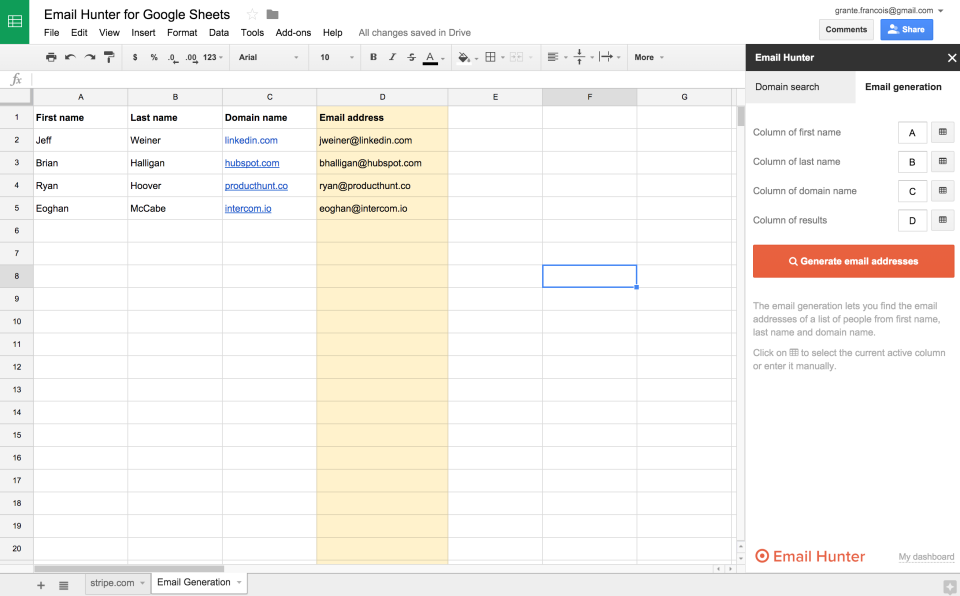Click the blue Share button
Screen dimensions: 960x596
pyautogui.click(x=906, y=29)
